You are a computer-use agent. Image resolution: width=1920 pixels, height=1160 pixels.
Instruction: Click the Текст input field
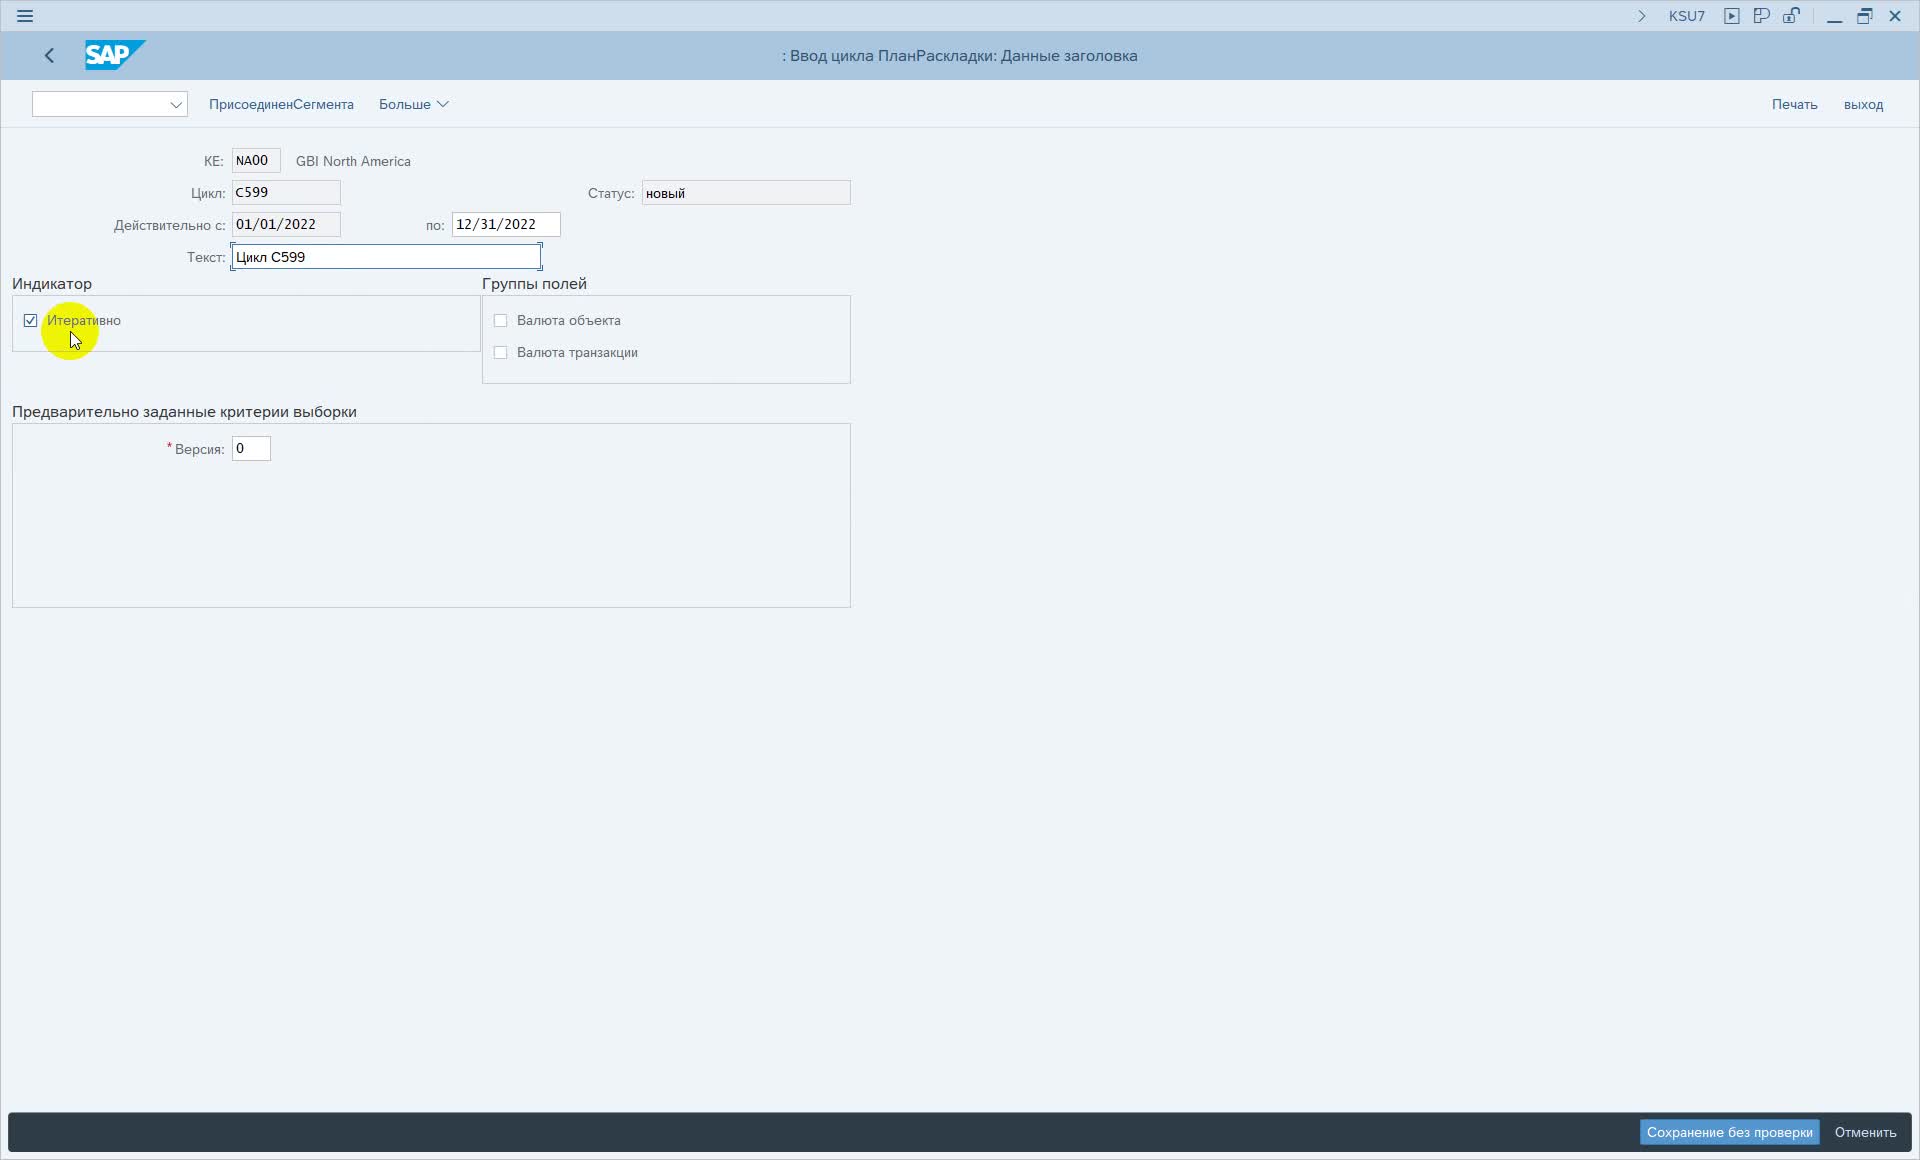[x=386, y=257]
